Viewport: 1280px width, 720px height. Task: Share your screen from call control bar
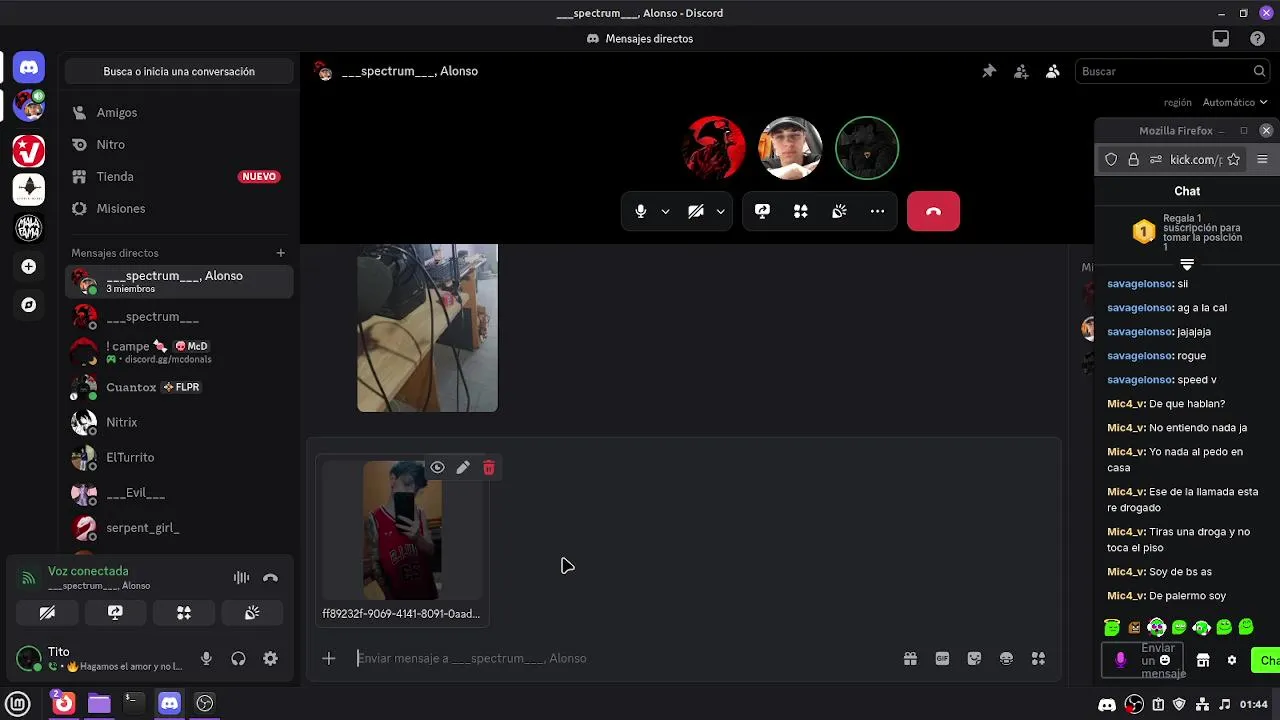coord(762,211)
